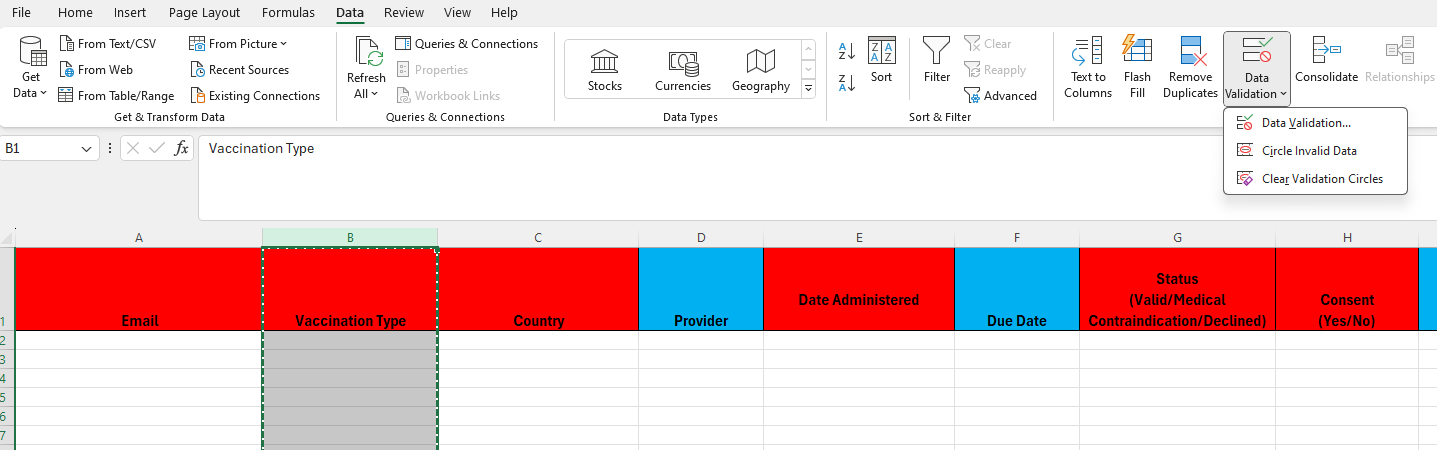Select the Currencies data type
1437x450 pixels.
(683, 69)
